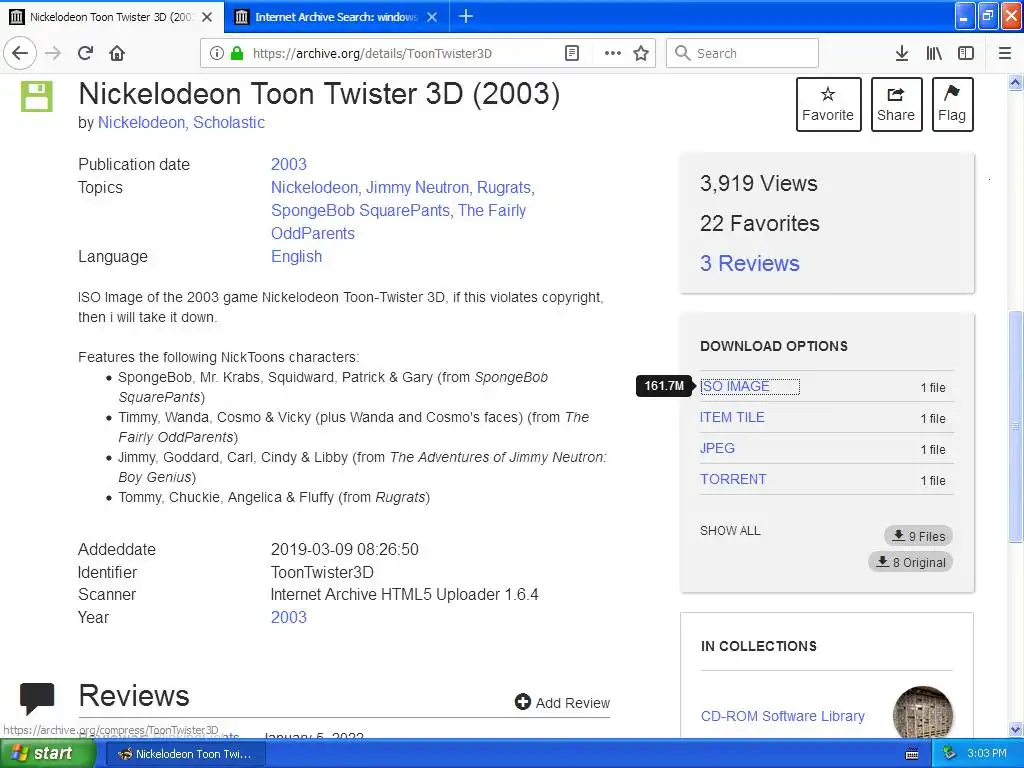Select the text "22 Favorites"
The height and width of the screenshot is (768, 1024).
point(760,223)
